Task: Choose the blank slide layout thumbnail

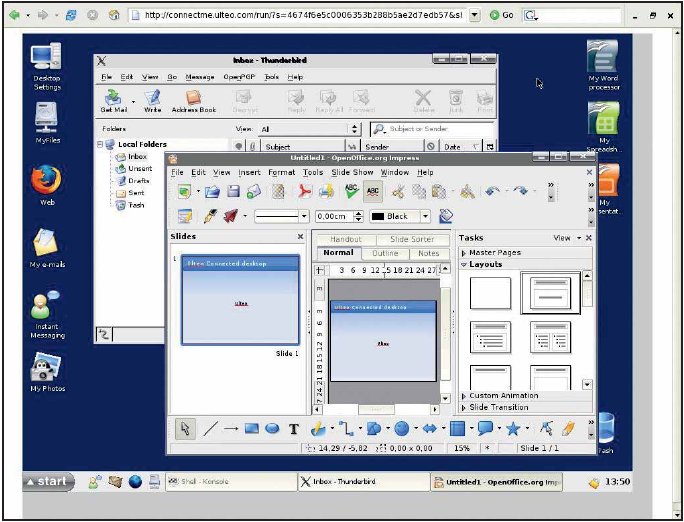Action: 490,293
